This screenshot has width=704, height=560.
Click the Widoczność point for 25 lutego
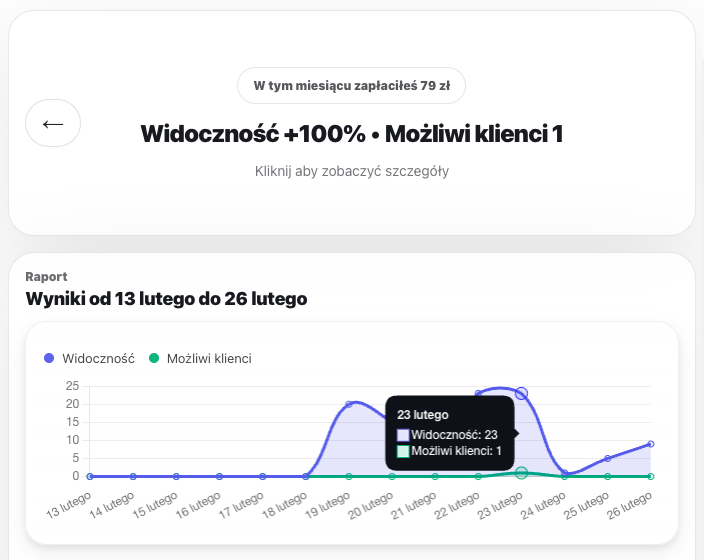click(608, 459)
